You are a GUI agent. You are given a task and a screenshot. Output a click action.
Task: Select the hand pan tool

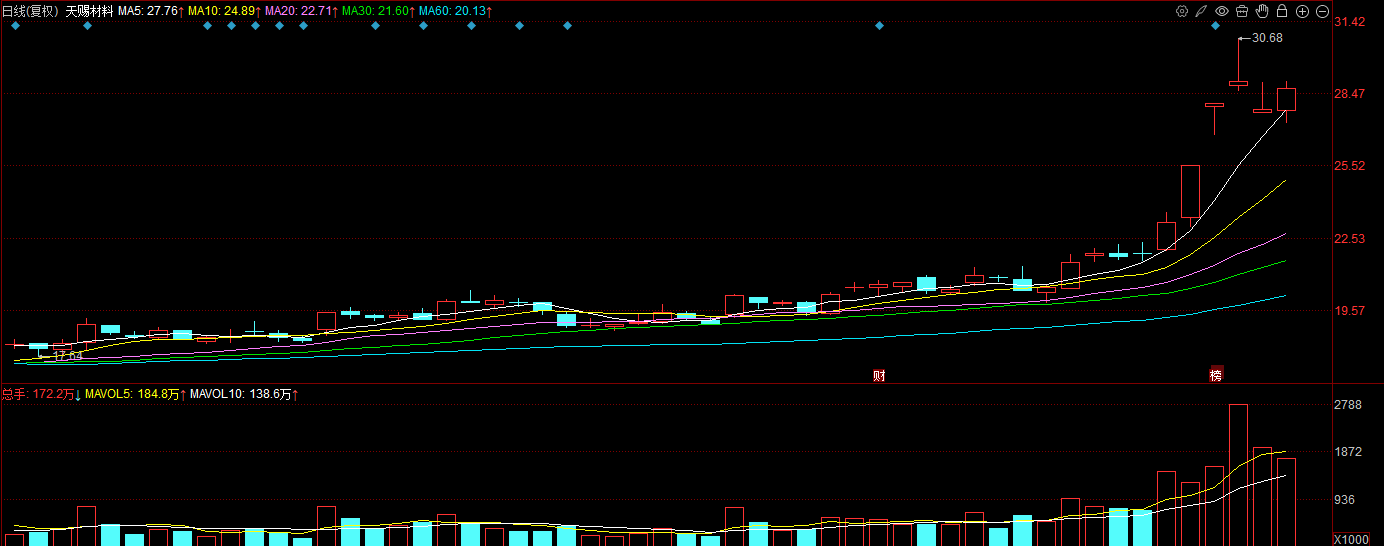point(1262,11)
